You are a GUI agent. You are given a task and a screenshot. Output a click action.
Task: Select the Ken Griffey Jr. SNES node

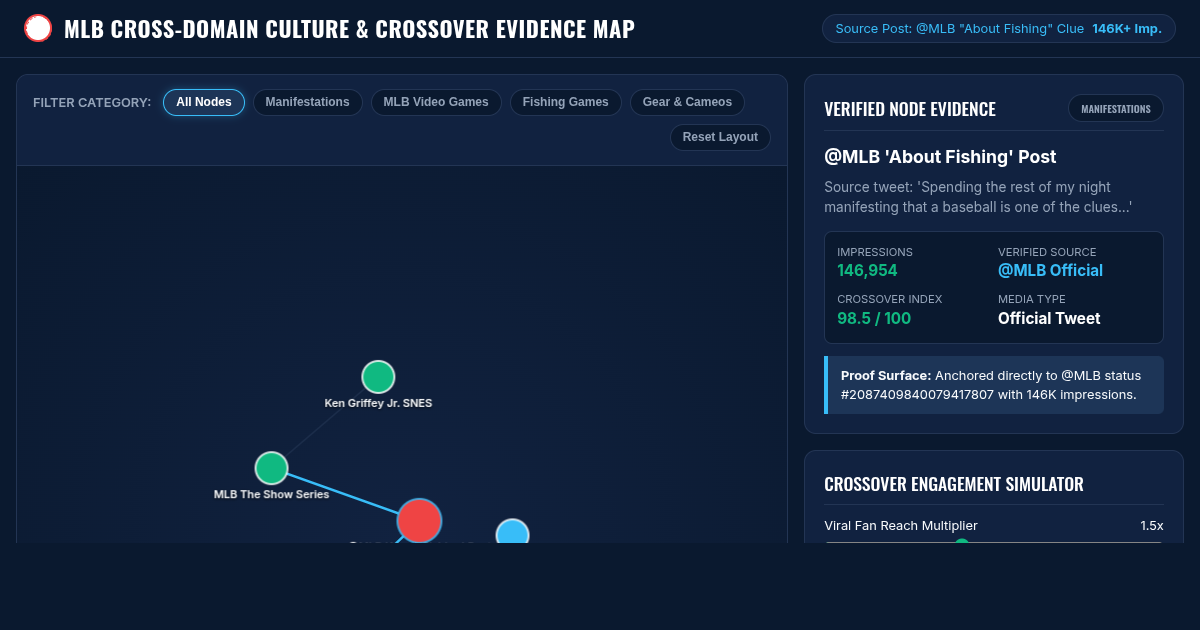pyautogui.click(x=378, y=377)
